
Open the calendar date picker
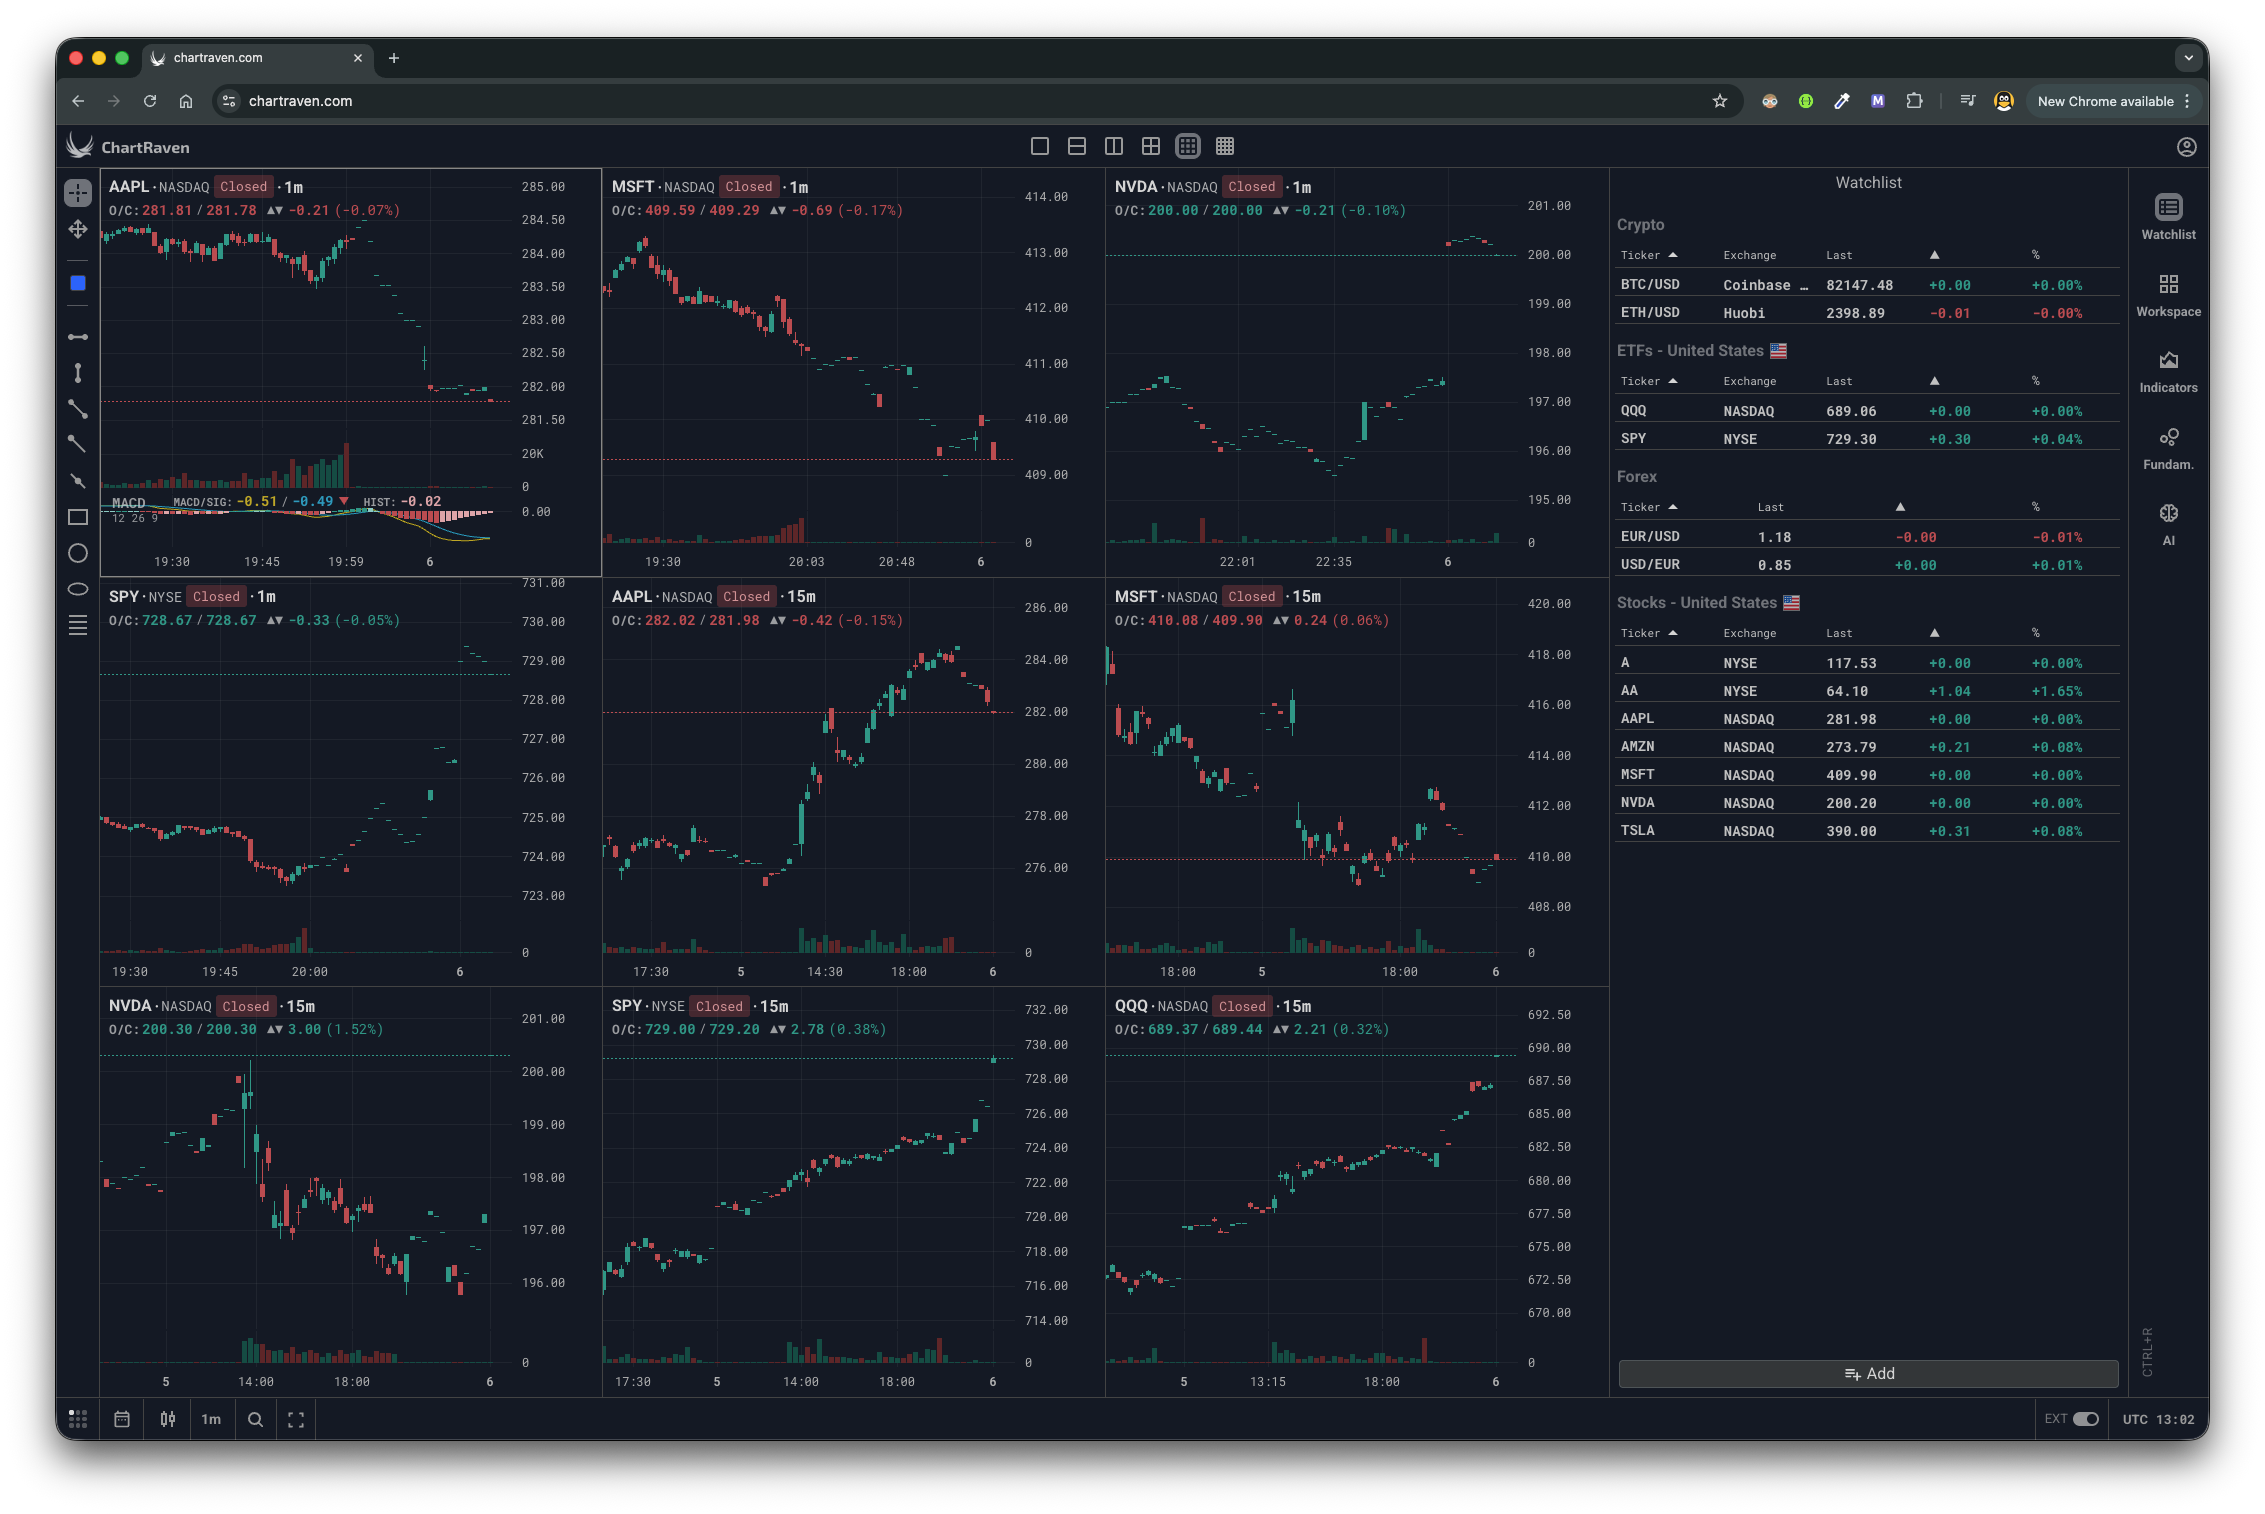coord(122,1419)
